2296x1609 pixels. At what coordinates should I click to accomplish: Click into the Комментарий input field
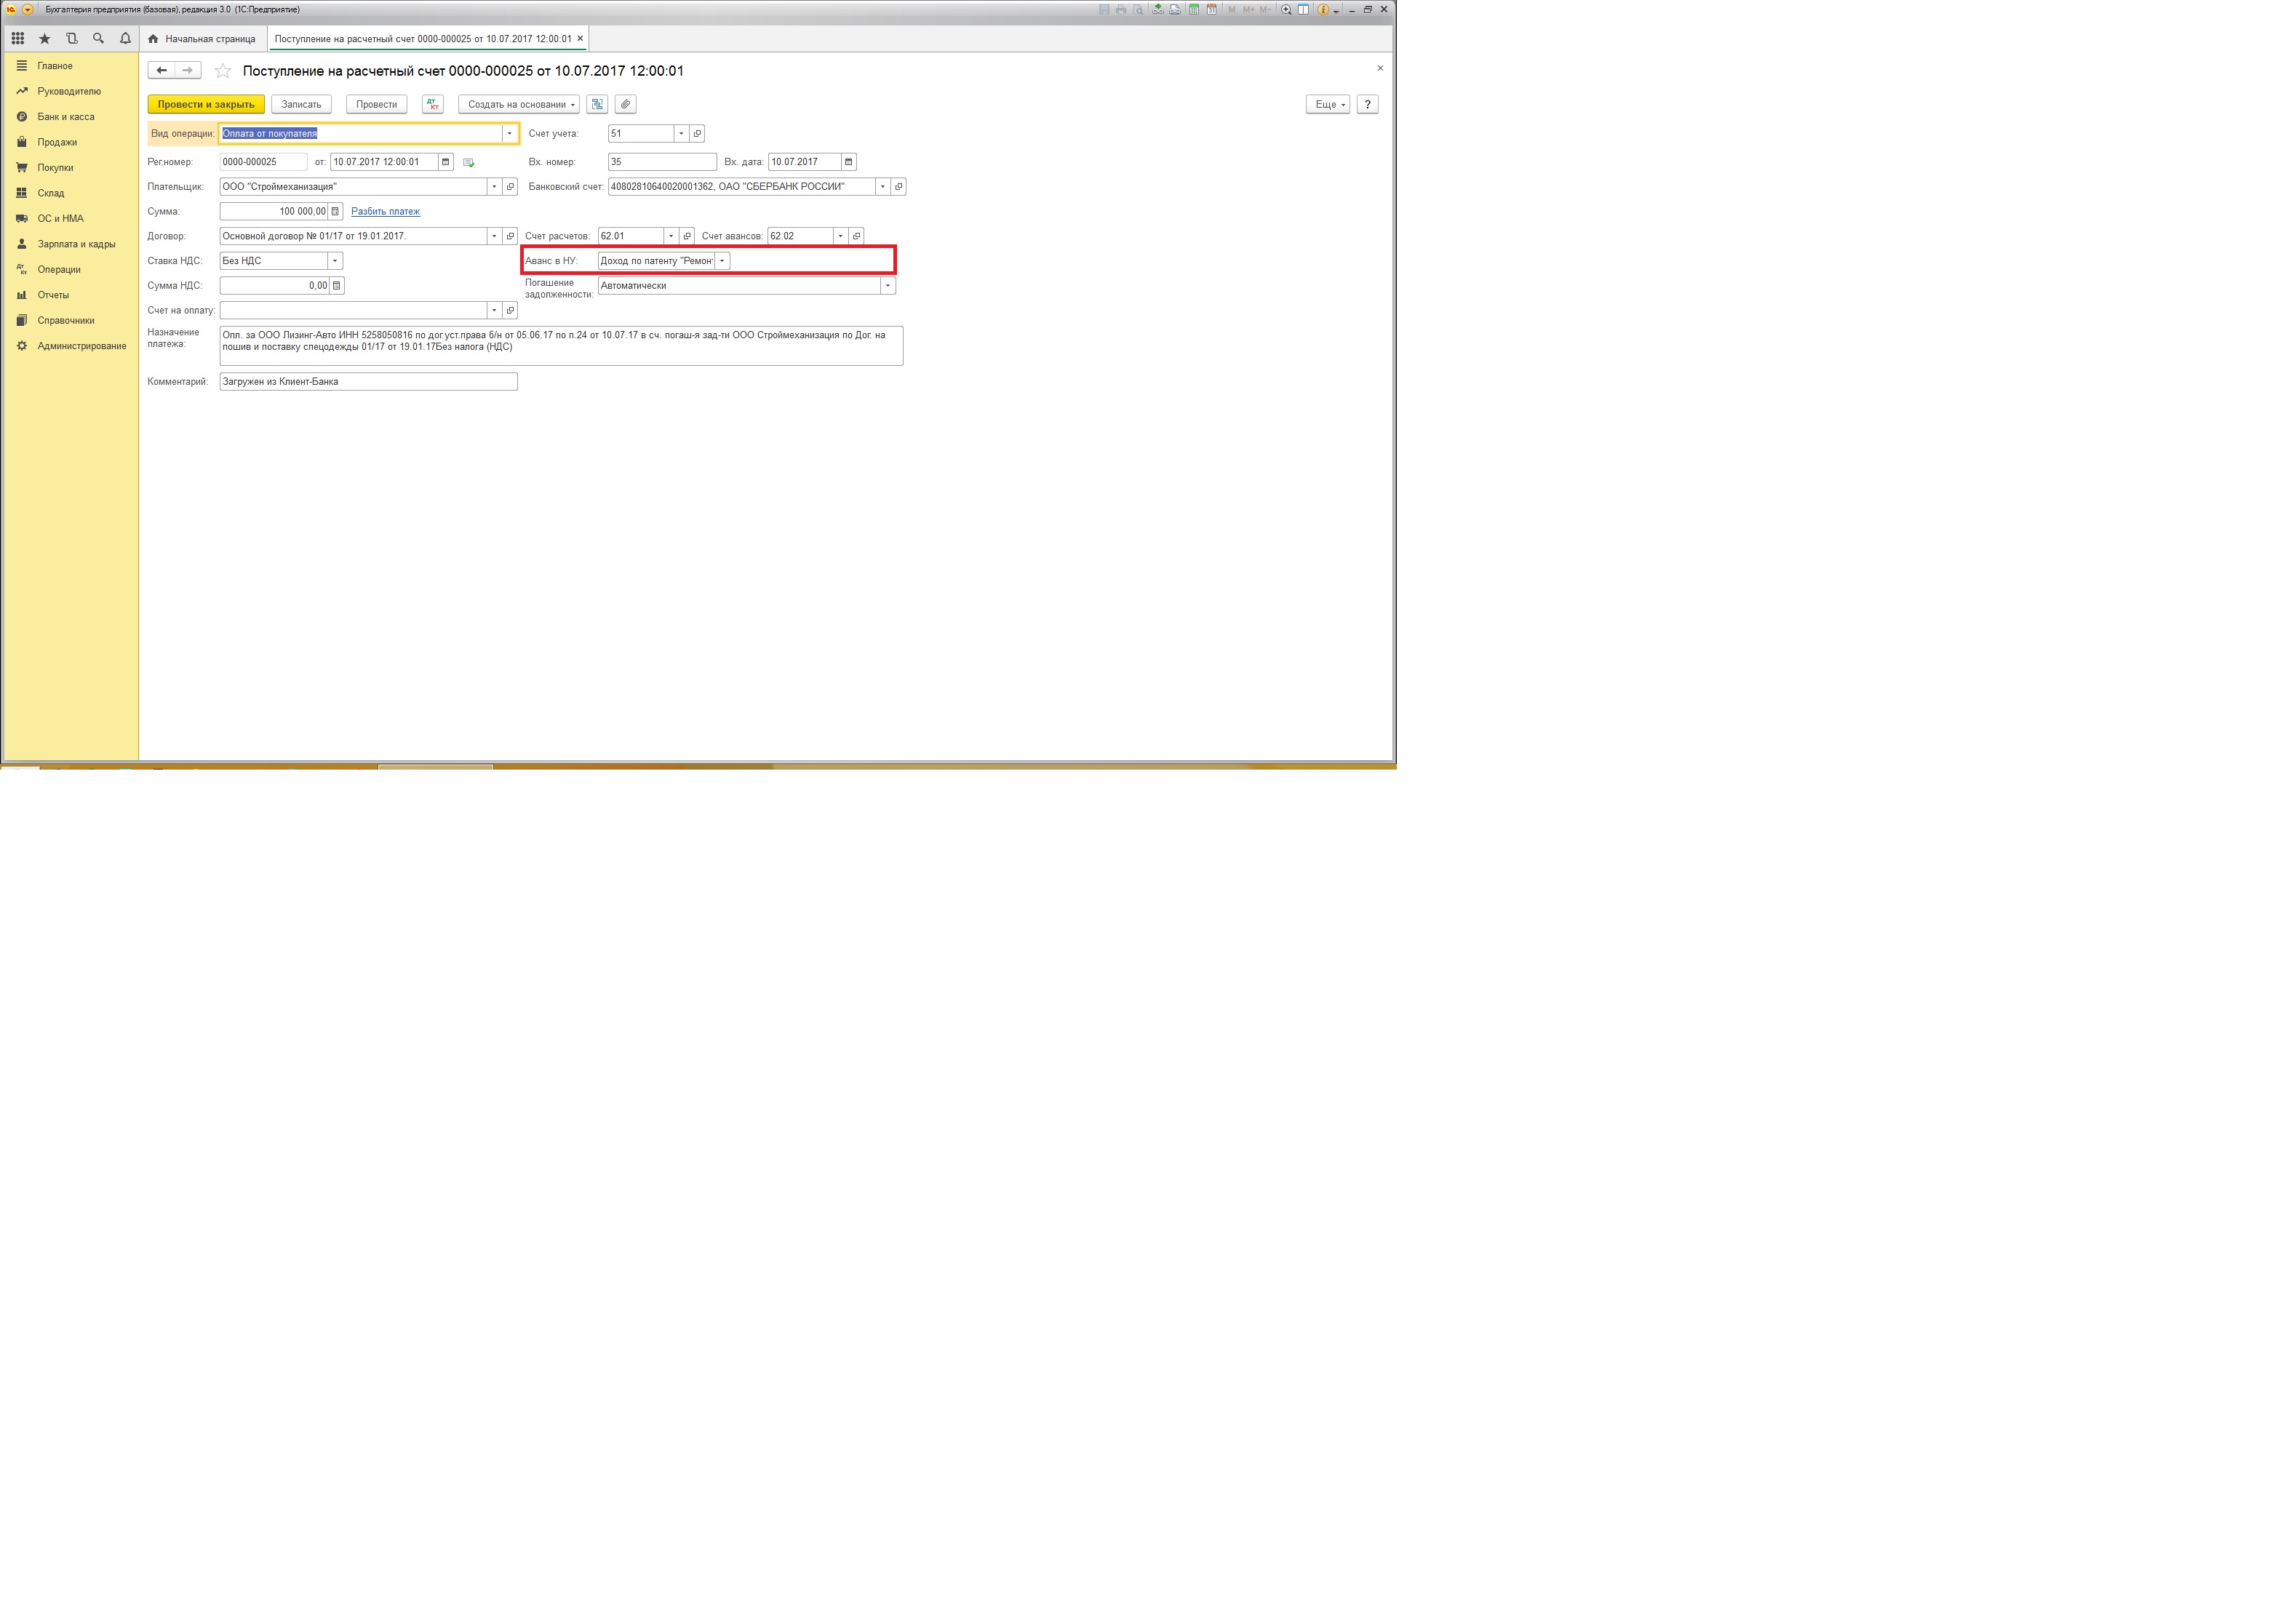[x=368, y=381]
